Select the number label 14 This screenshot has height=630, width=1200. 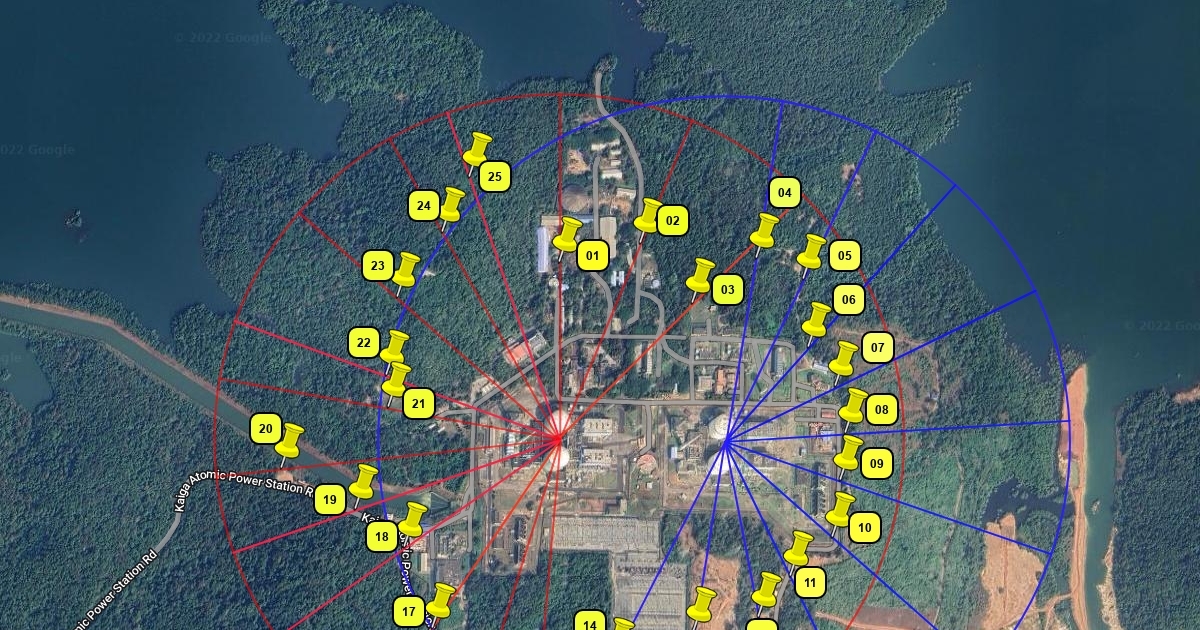[x=590, y=622]
